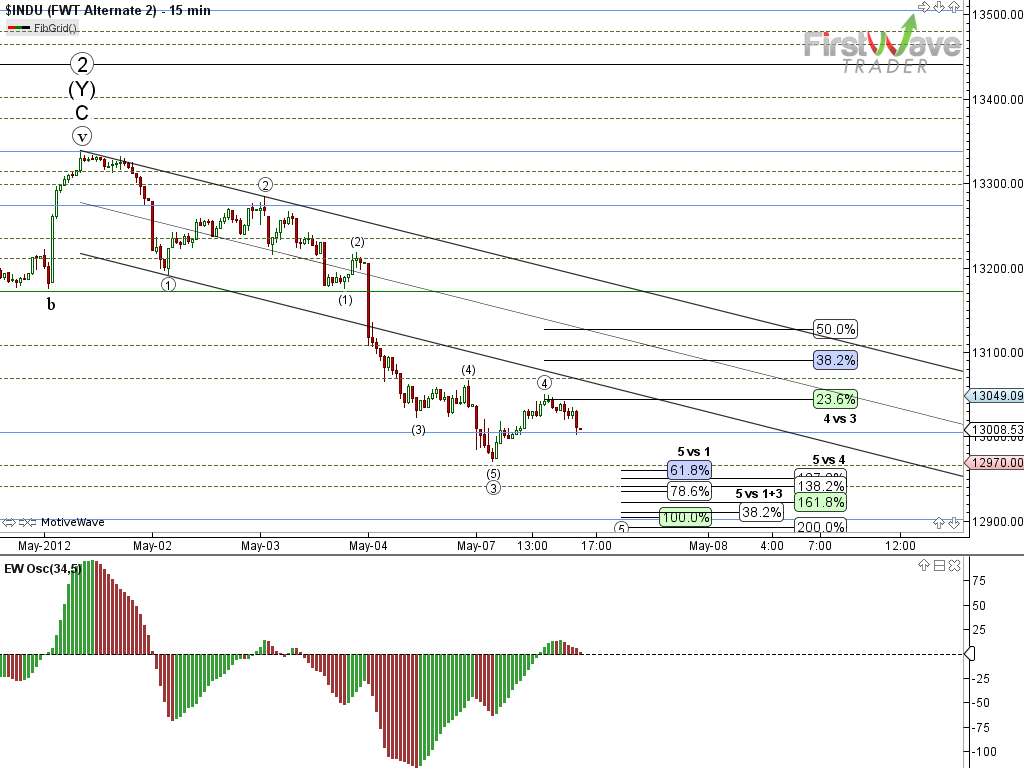This screenshot has height=768, width=1024.
Task: Click the 13049.09 price axis marker
Action: tap(995, 396)
